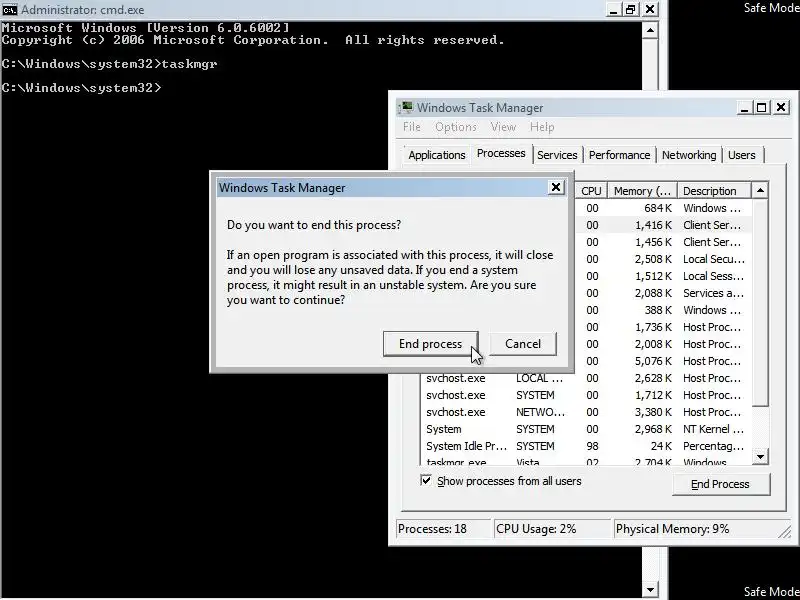Click Percentag... description cell
Viewport: 800px width, 600px height.
pyautogui.click(x=713, y=446)
